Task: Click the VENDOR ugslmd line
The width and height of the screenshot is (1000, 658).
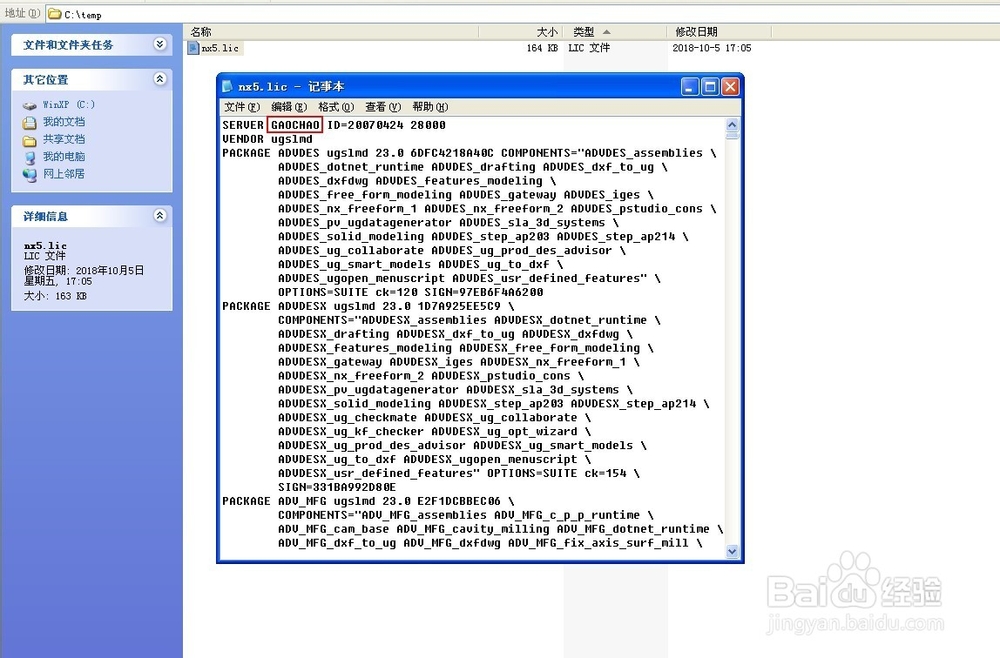Action: 267,139
